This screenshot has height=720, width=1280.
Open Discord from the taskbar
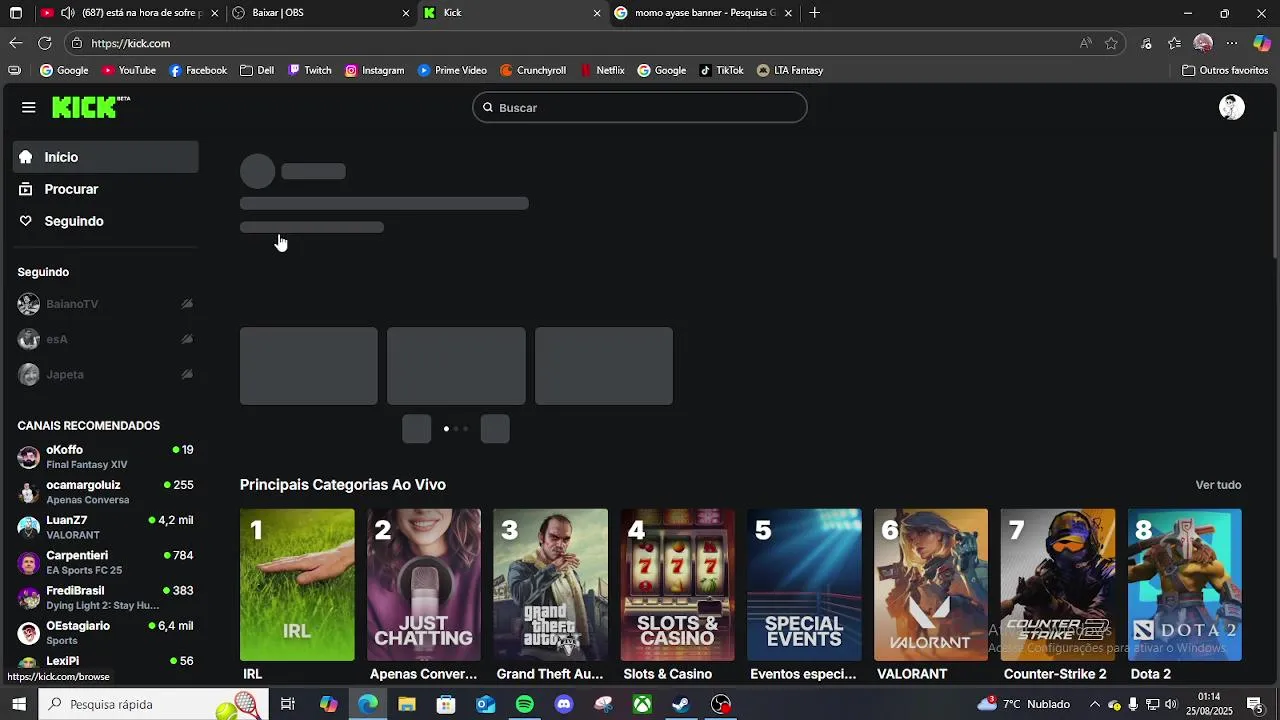564,704
